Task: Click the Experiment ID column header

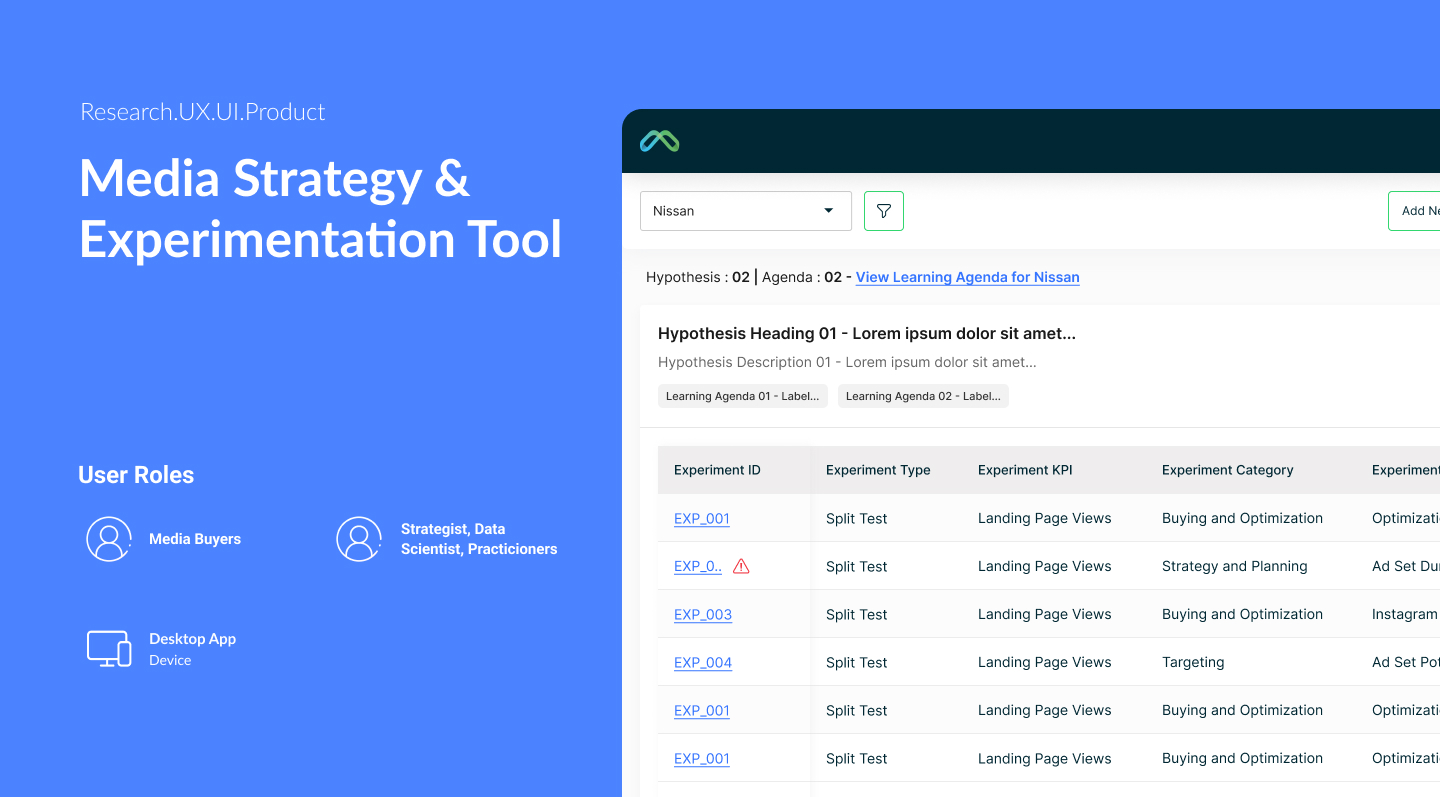Action: [717, 469]
